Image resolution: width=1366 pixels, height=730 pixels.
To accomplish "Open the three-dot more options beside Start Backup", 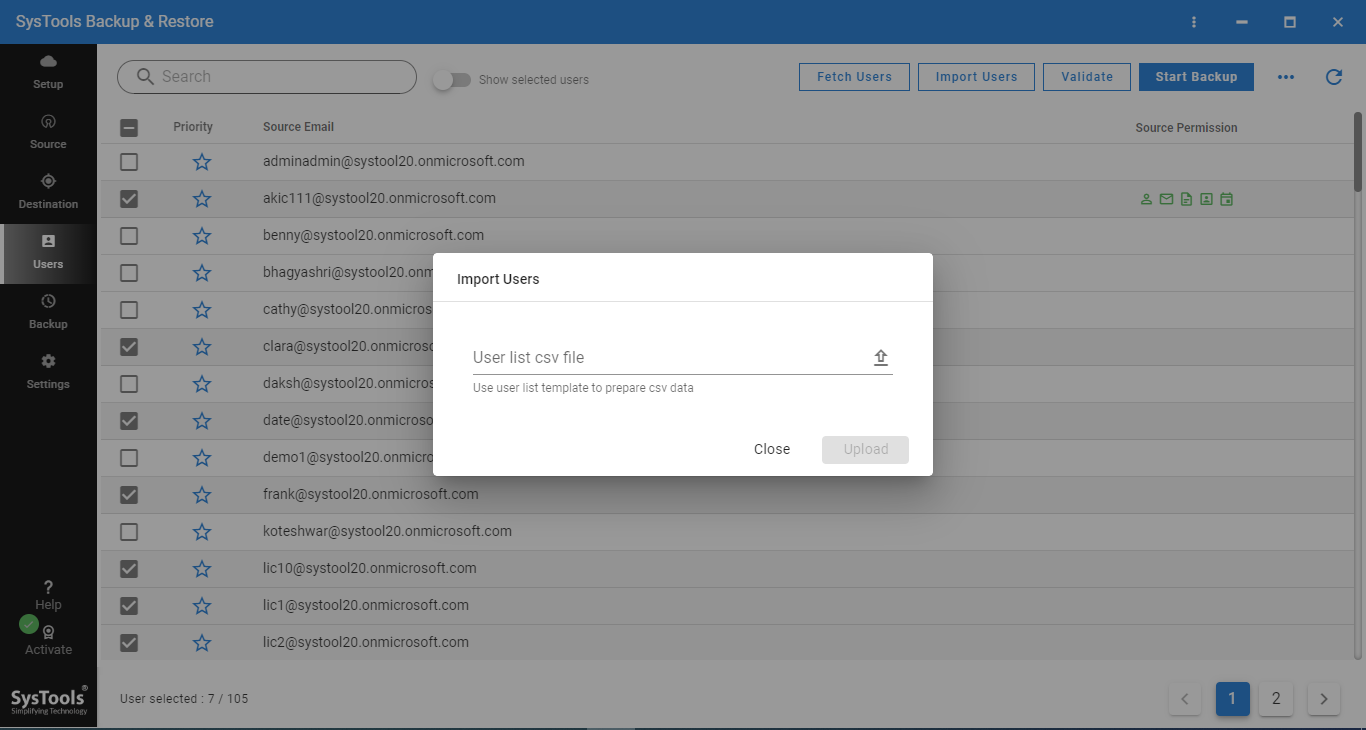I will [1286, 77].
